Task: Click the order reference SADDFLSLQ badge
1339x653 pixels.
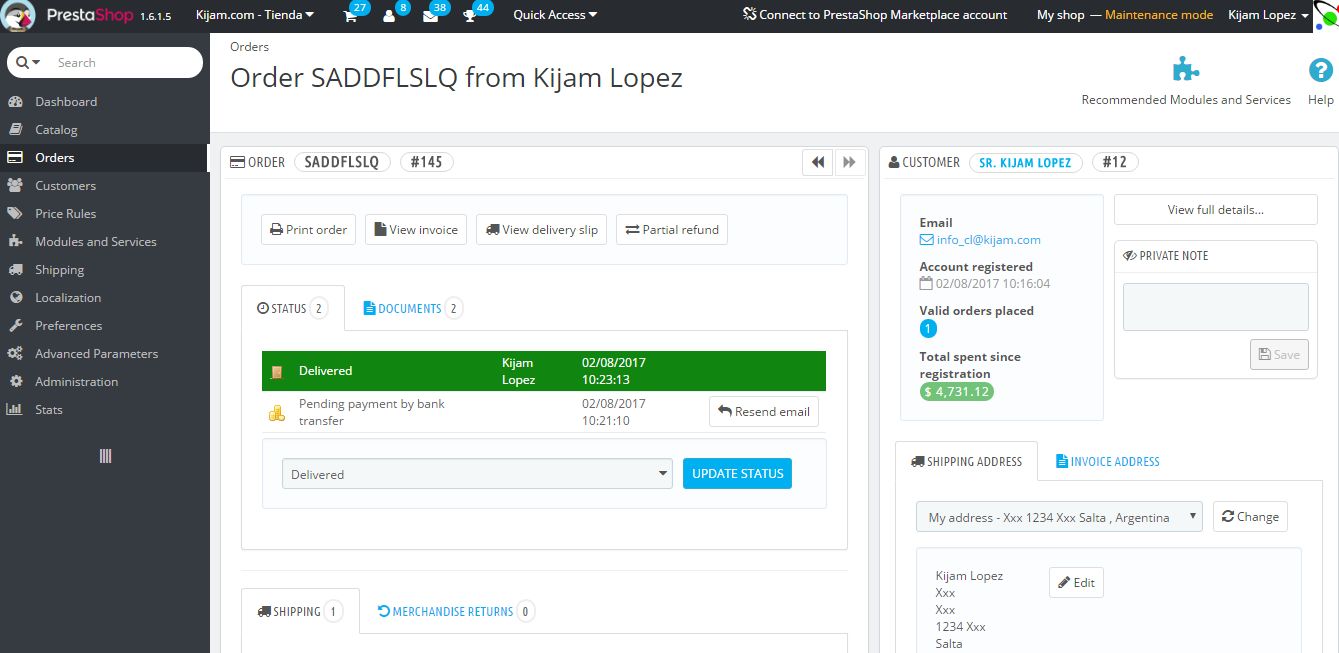Action: [341, 162]
